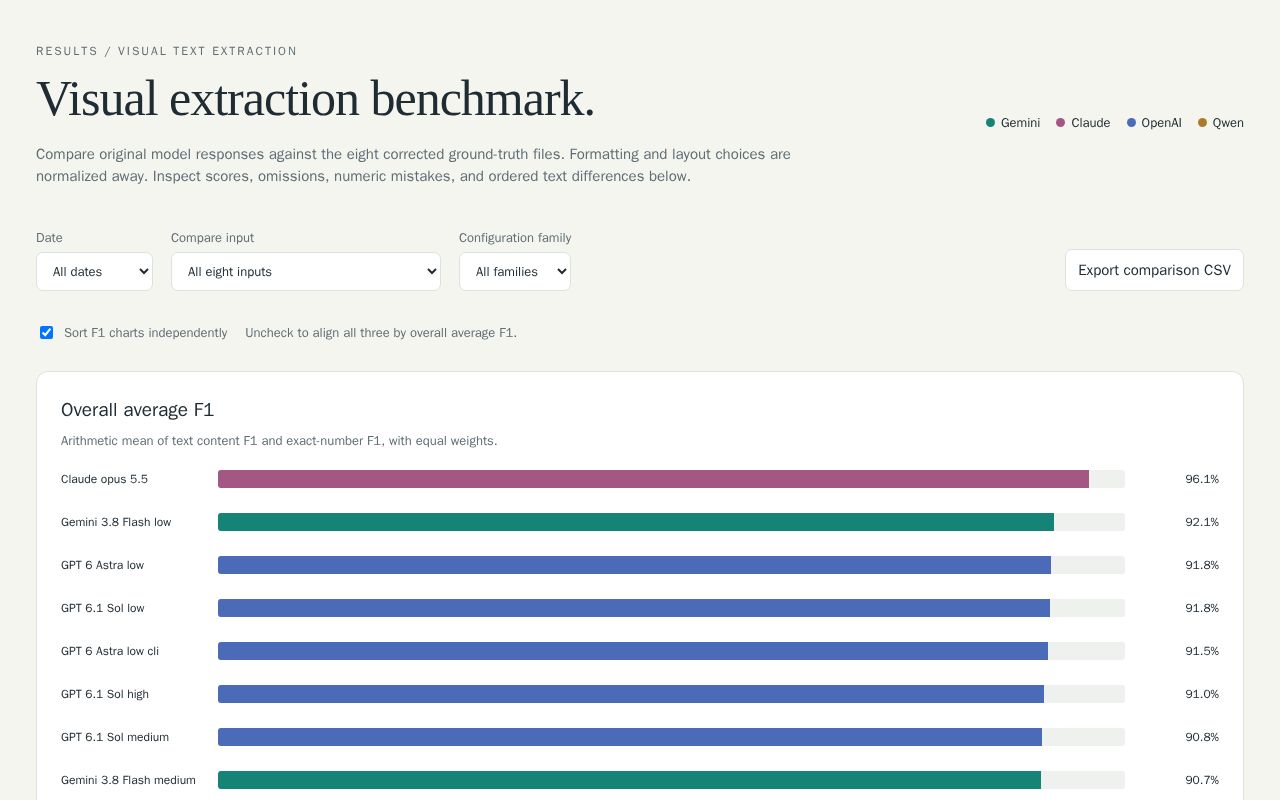Screen dimensions: 1280x800
Task: Click the 'GPT 6 Astra low' row label
Action: pyautogui.click(x=102, y=565)
